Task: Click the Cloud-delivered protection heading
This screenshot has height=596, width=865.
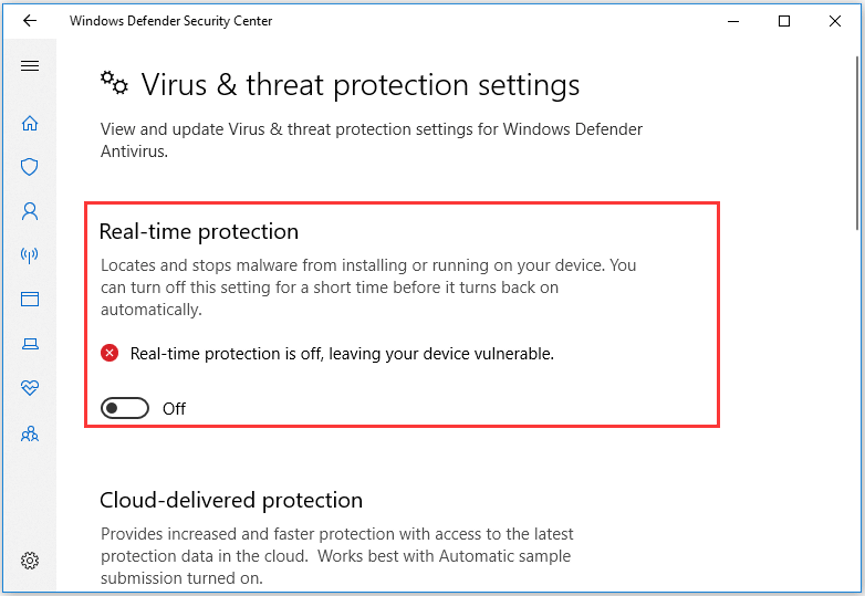Action: pyautogui.click(x=231, y=501)
